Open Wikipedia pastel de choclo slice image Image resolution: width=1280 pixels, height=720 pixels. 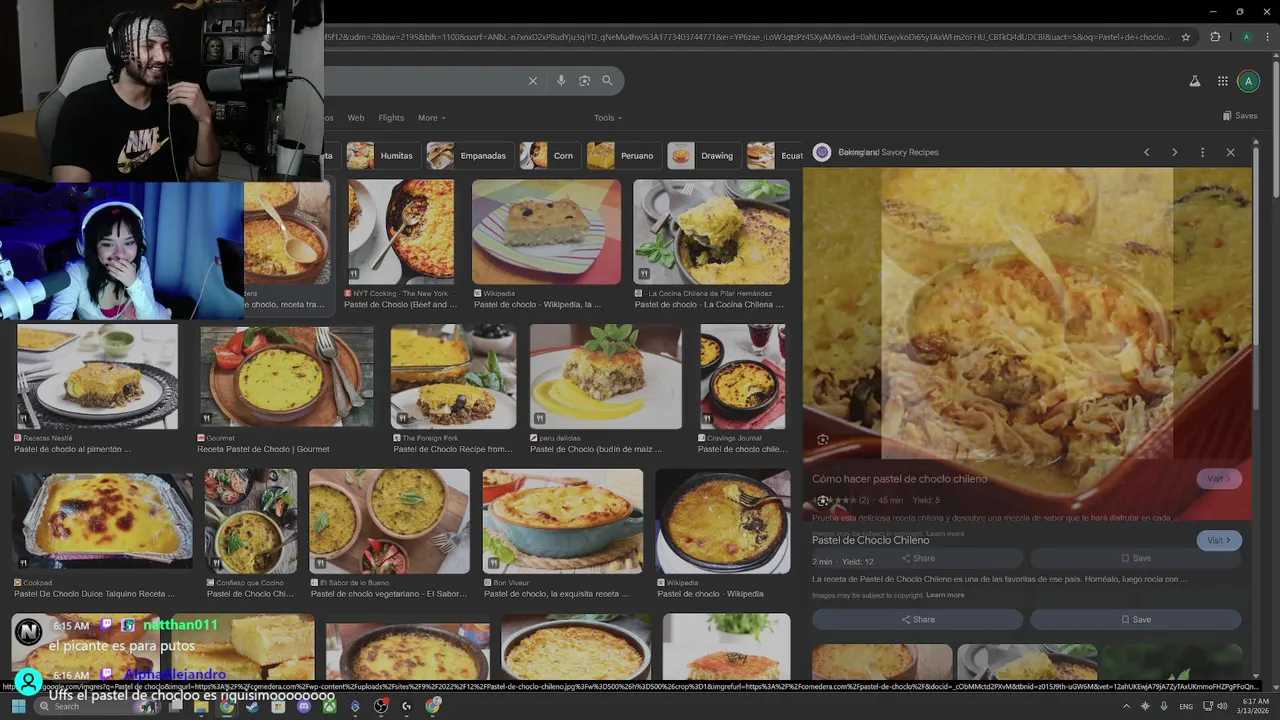point(546,232)
